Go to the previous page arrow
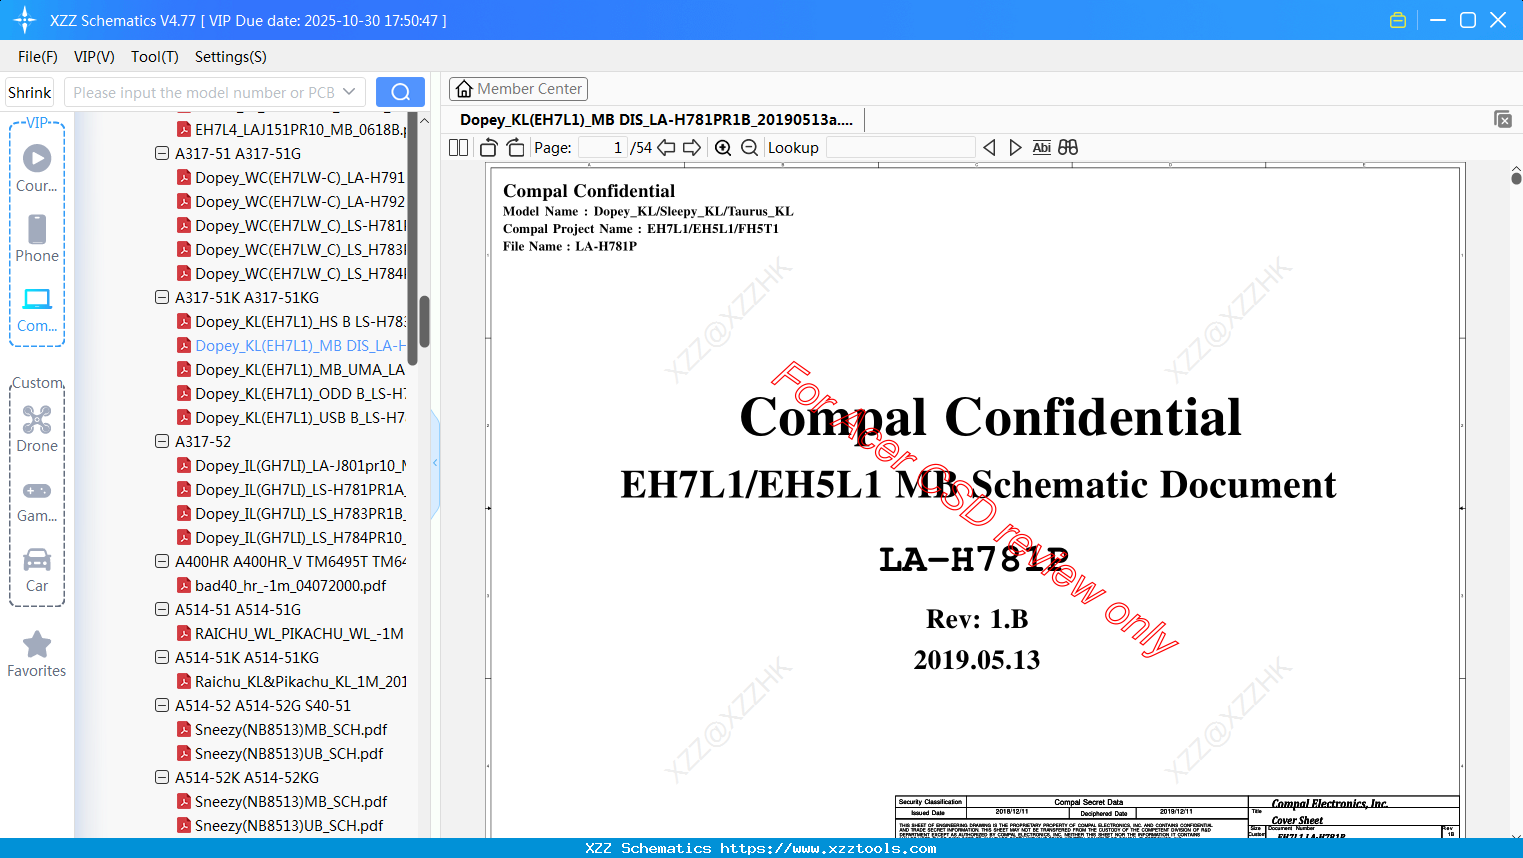This screenshot has width=1523, height=858. (666, 148)
